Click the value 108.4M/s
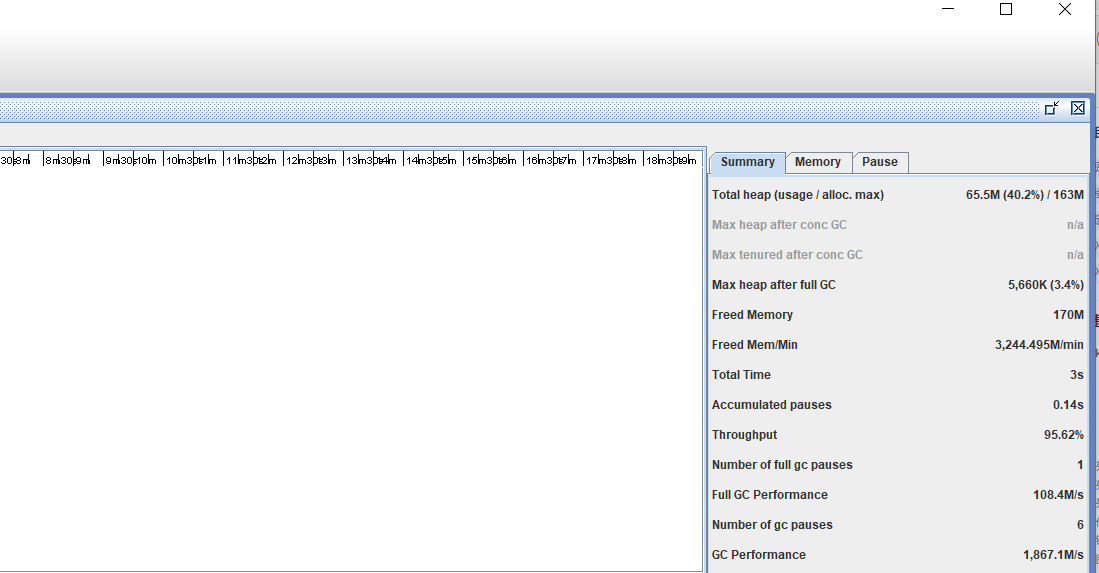This screenshot has width=1099, height=573. click(x=1058, y=495)
